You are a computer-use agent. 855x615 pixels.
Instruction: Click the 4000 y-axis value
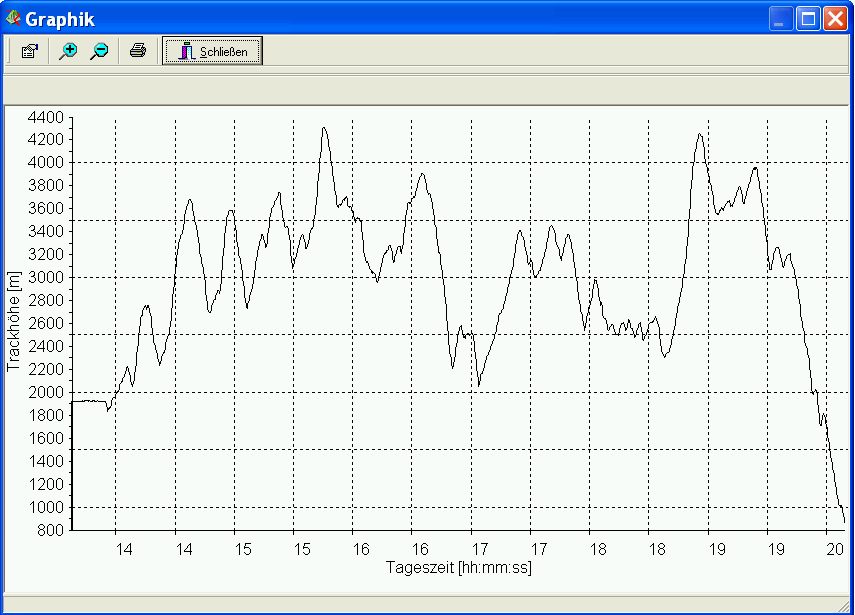pyautogui.click(x=45, y=162)
